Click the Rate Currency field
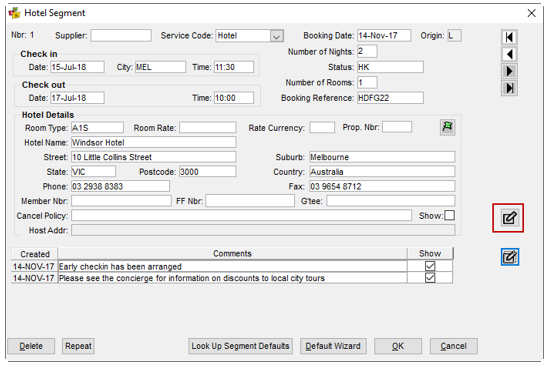 click(x=322, y=128)
